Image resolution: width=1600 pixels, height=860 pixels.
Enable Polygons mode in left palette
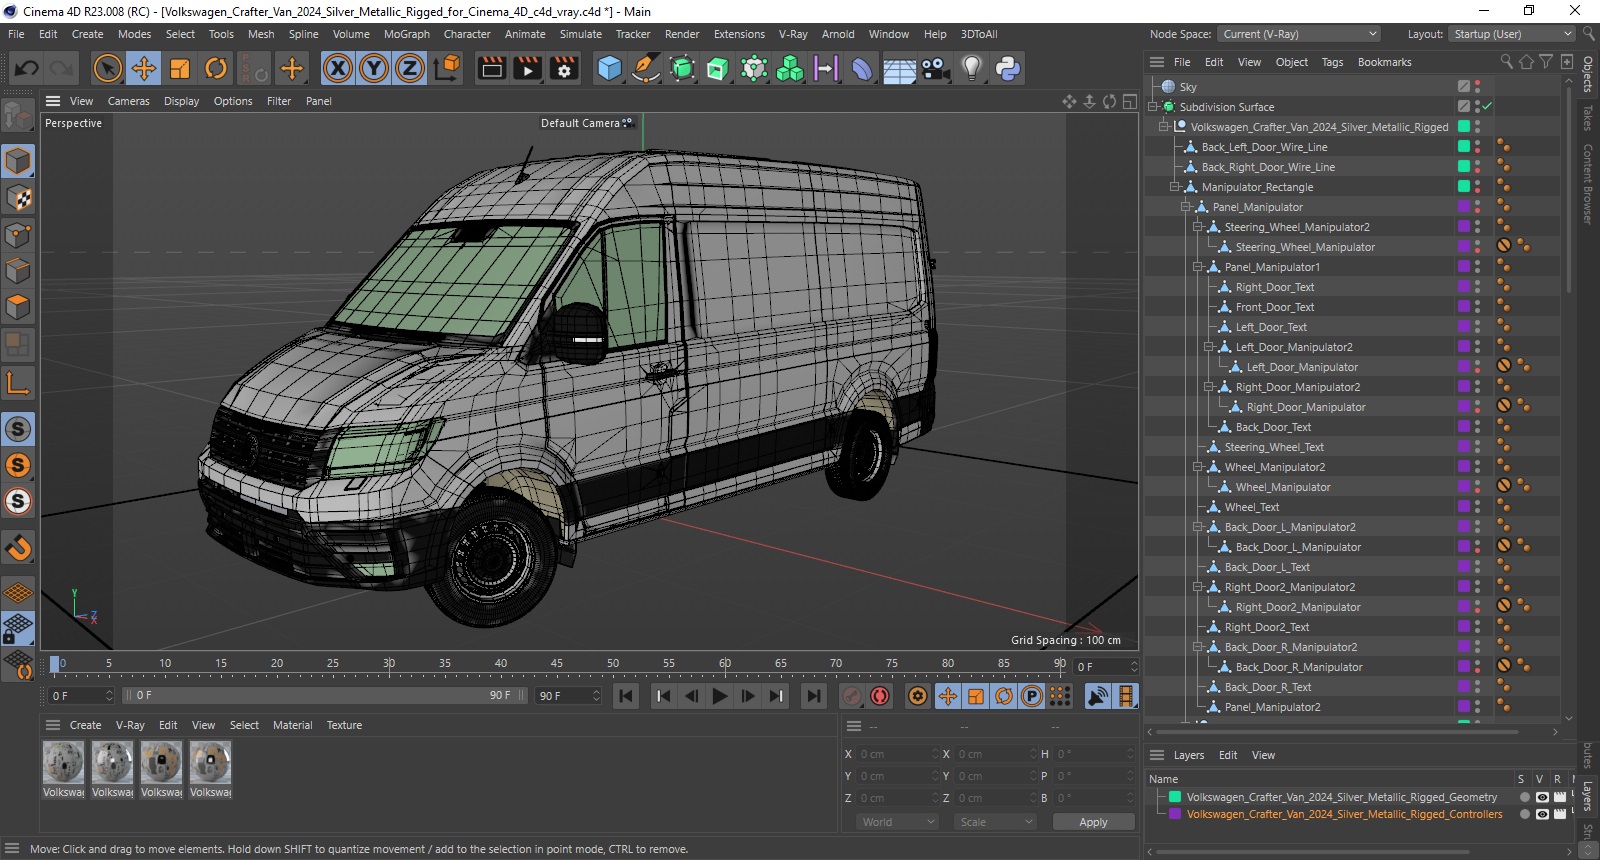coord(18,307)
